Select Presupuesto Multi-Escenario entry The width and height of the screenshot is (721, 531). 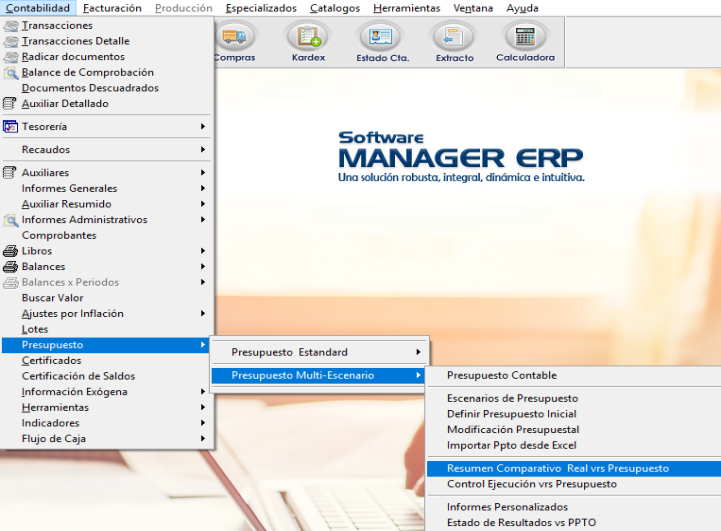tap(318, 375)
